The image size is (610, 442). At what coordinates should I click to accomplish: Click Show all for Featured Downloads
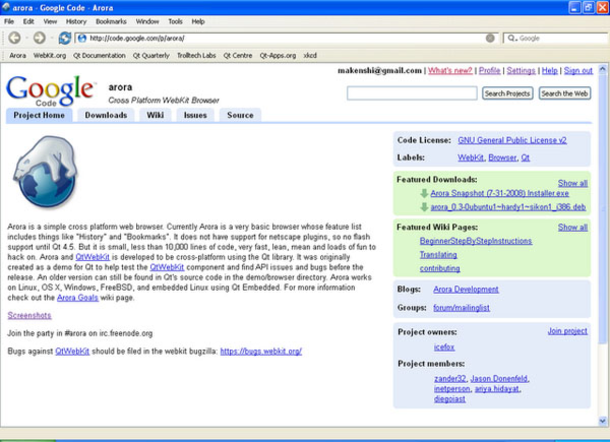(x=573, y=183)
